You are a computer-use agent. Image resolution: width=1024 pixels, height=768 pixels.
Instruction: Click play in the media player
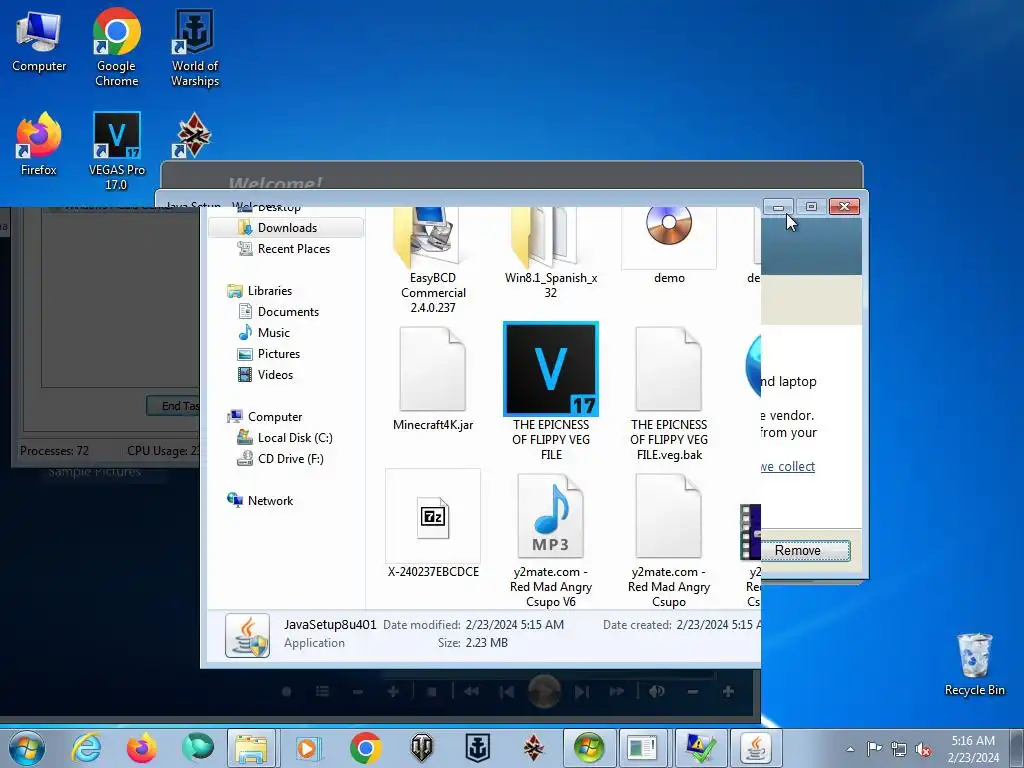click(x=544, y=691)
